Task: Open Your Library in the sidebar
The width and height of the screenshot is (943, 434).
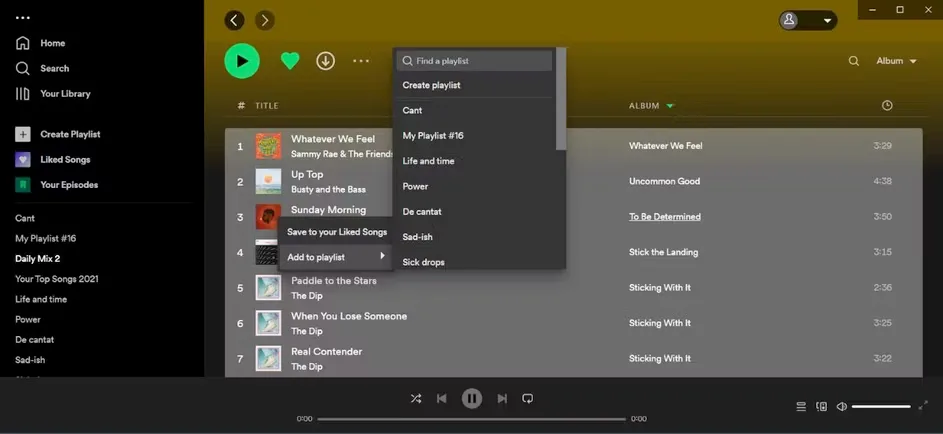Action: [x=53, y=94]
